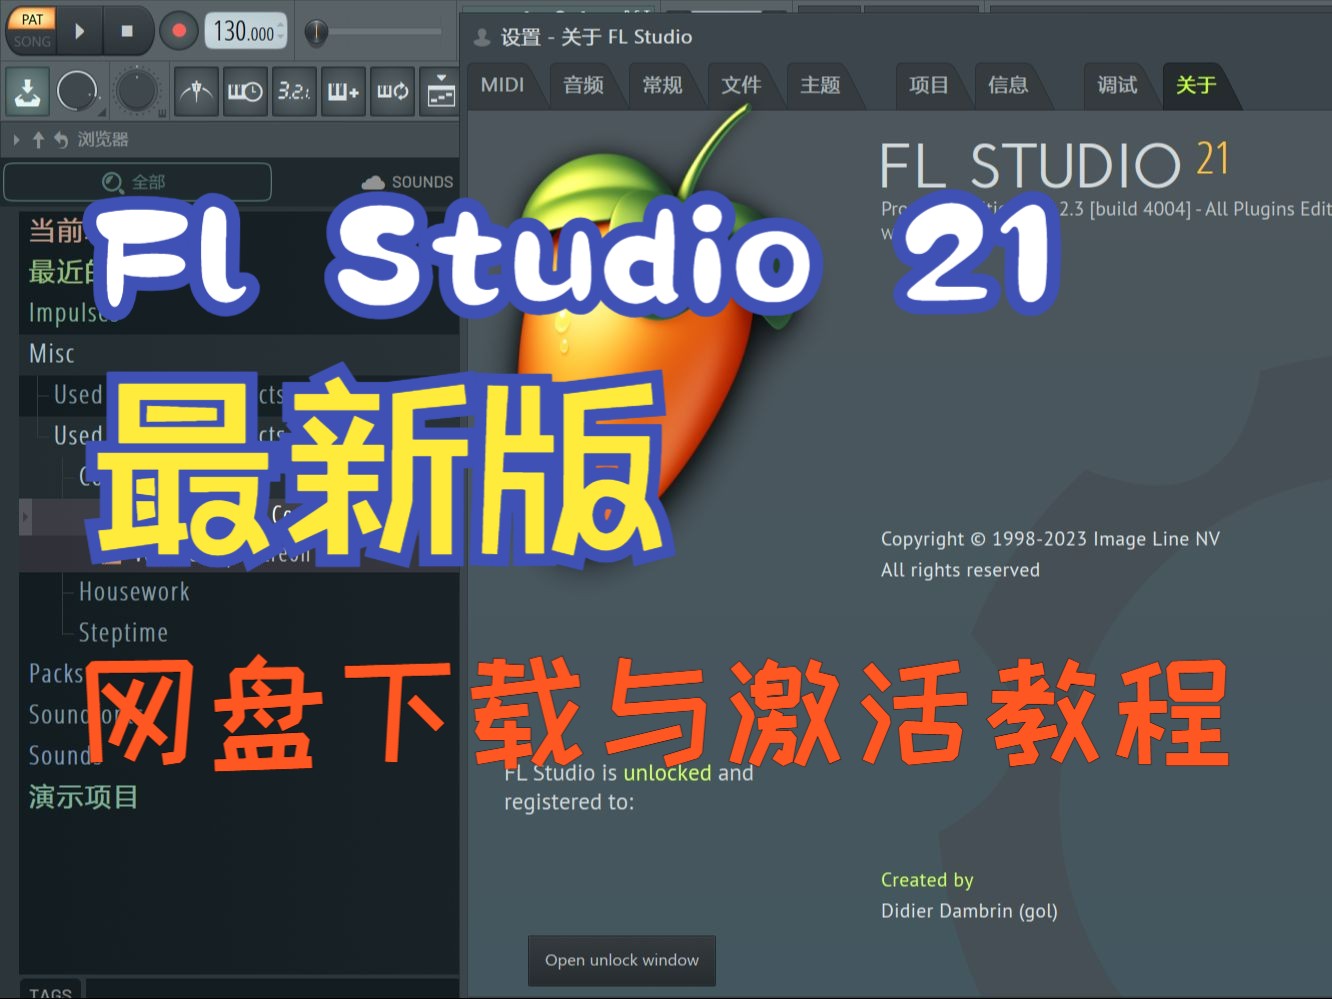Click the Created by label
This screenshot has height=999, width=1332.
click(x=927, y=880)
